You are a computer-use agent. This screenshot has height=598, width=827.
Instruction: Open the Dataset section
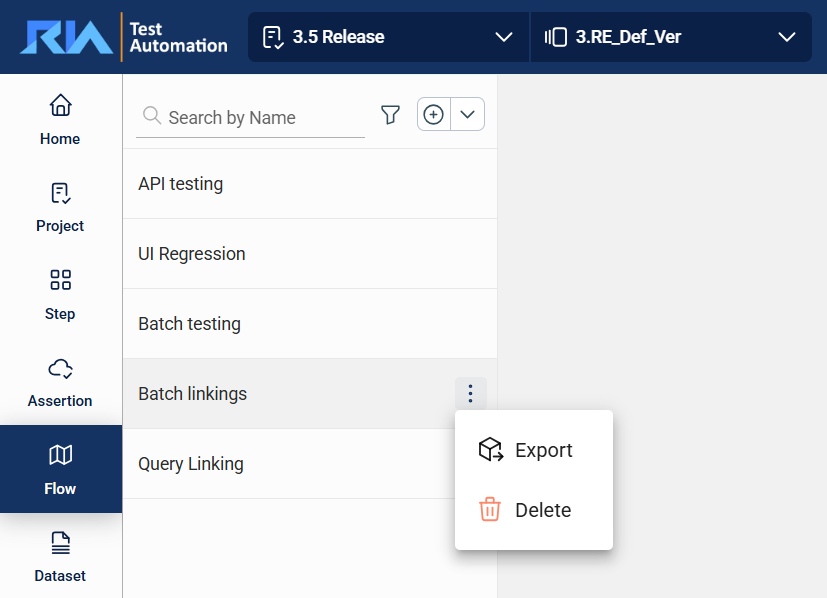(60, 556)
